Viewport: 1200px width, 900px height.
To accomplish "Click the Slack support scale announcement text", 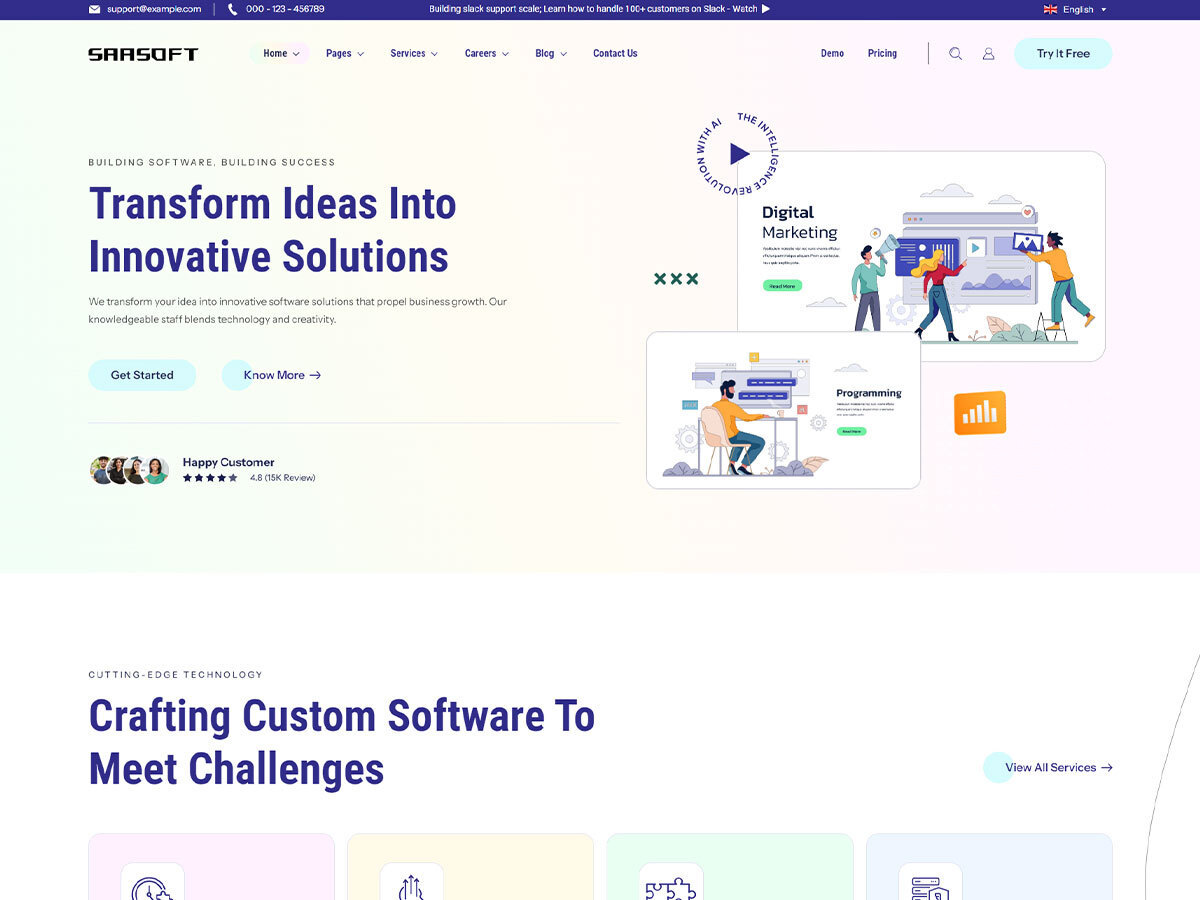I will [593, 9].
